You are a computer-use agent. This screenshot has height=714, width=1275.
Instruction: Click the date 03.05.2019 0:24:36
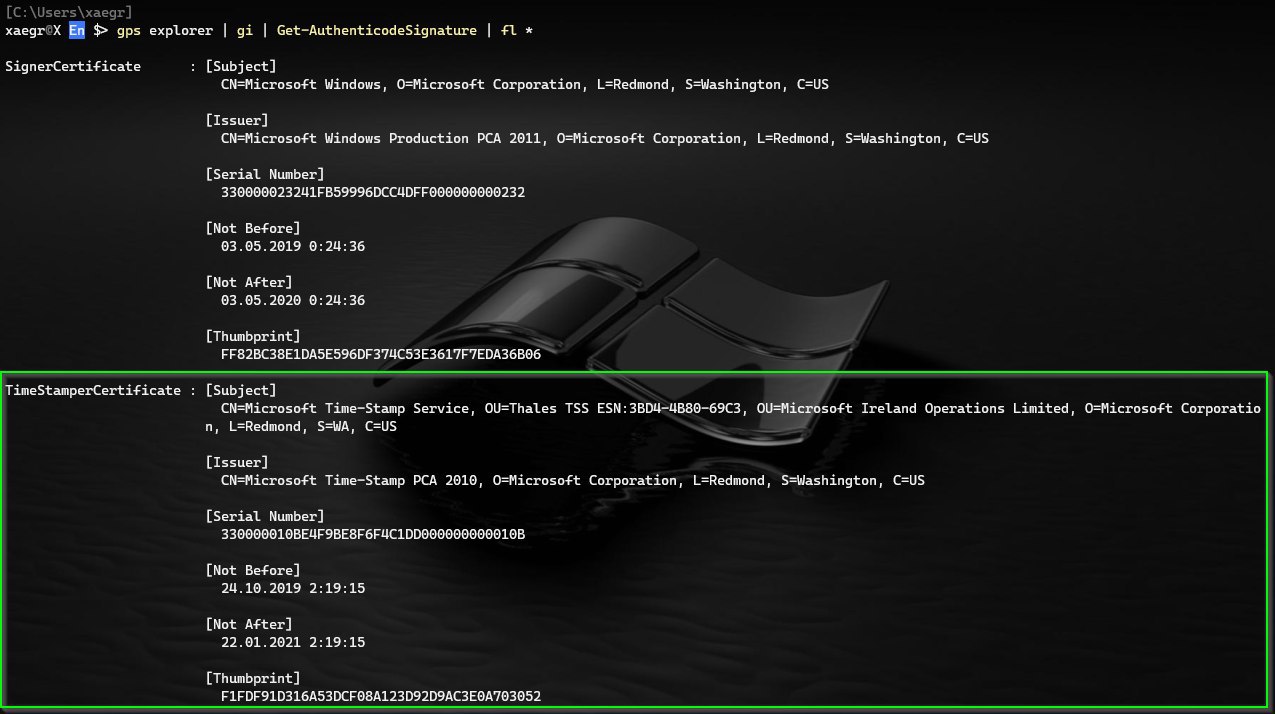293,246
